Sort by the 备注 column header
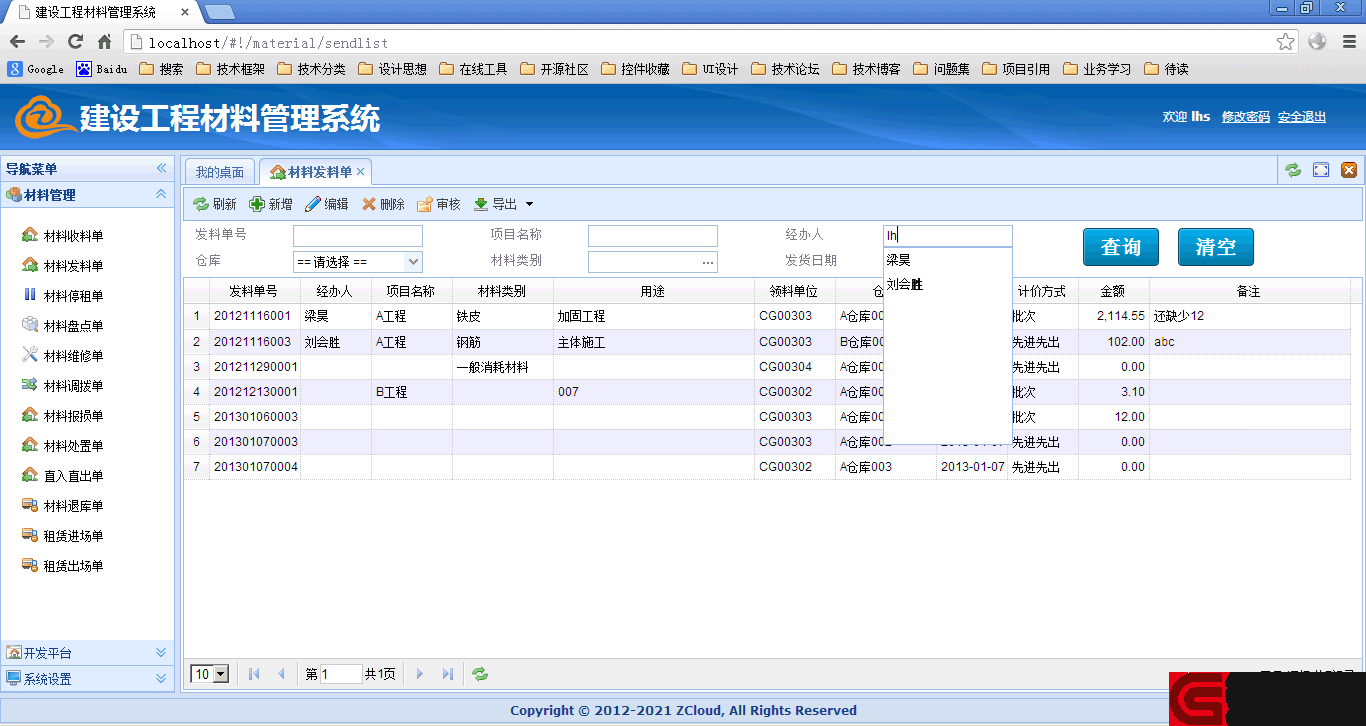 [1248, 291]
